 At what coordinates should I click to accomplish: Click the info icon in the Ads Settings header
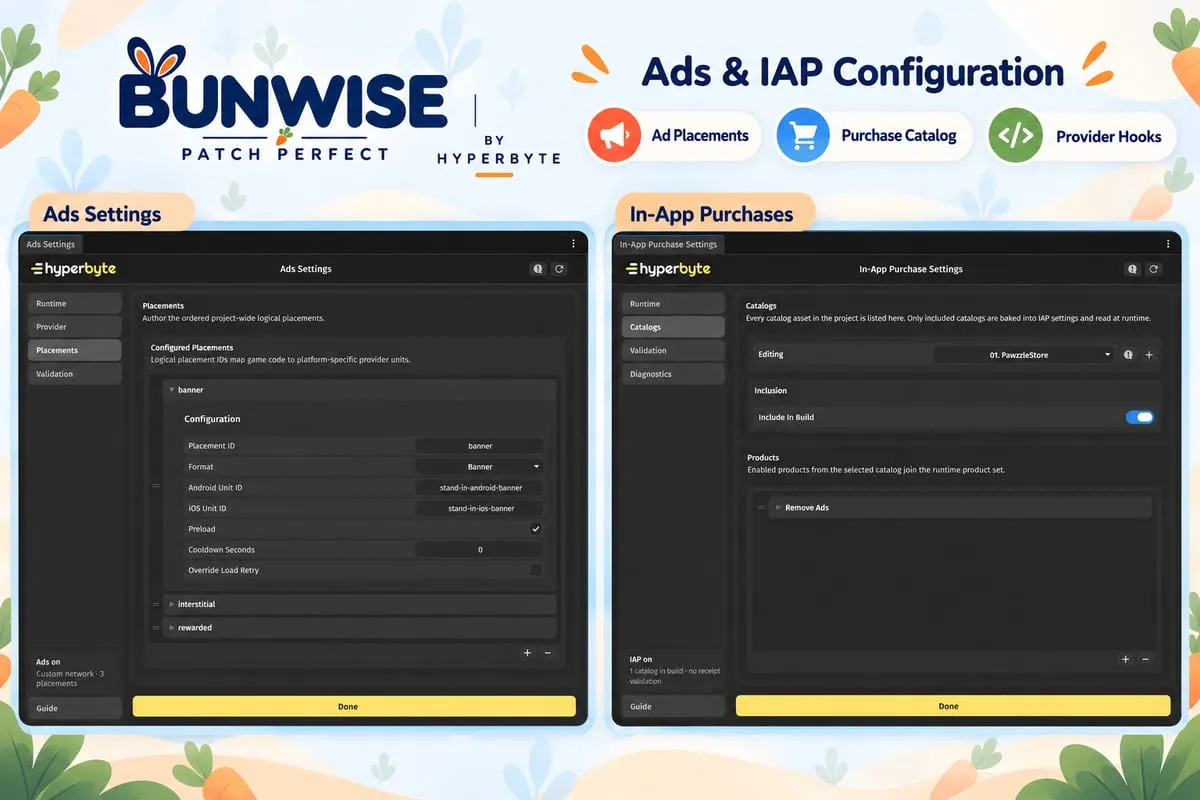point(538,269)
